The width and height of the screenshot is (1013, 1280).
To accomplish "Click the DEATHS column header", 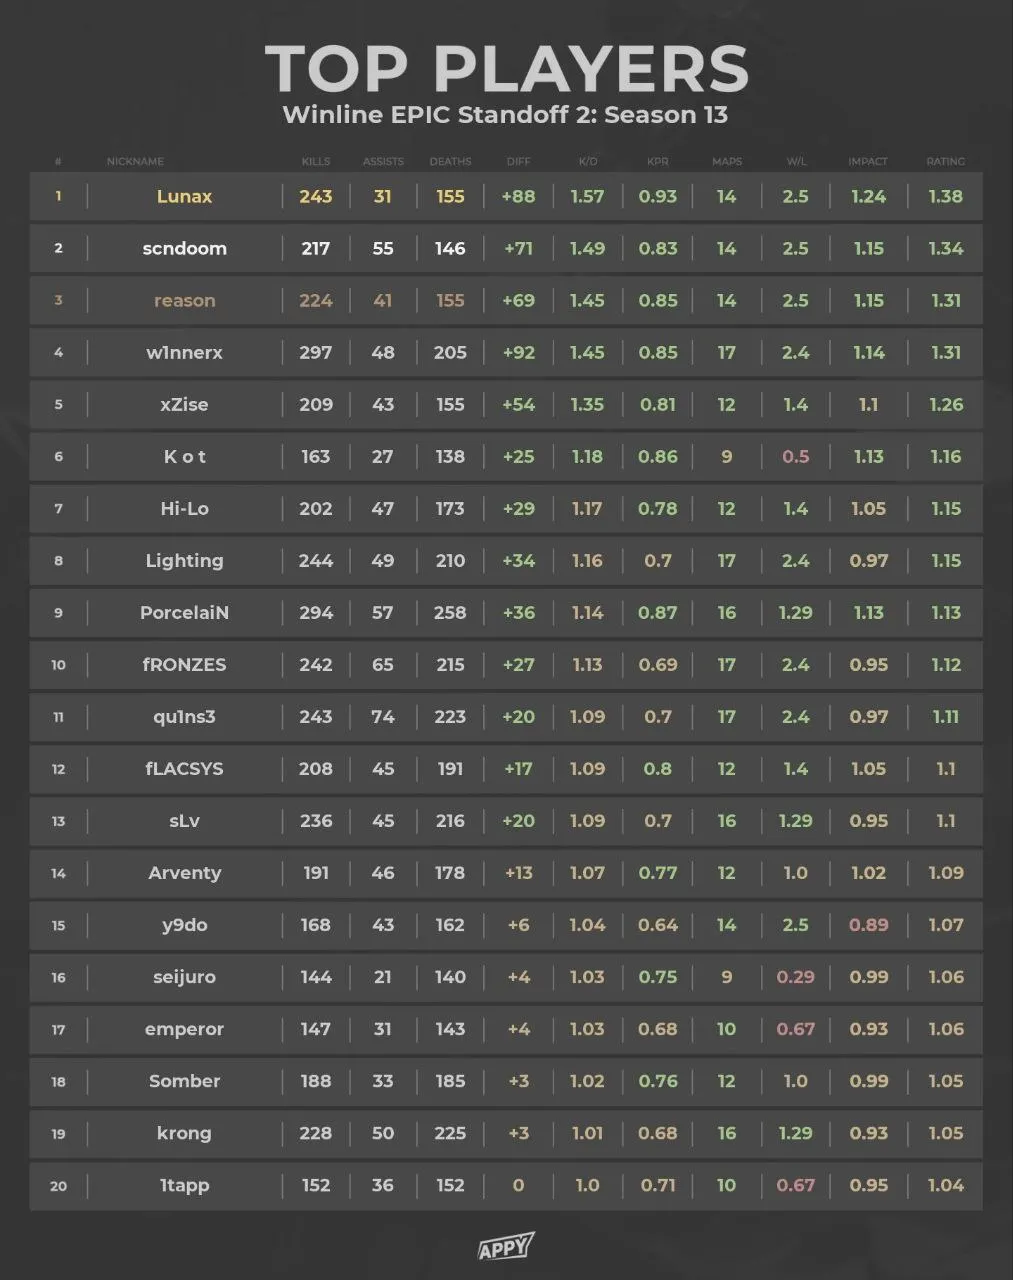I will (x=450, y=161).
